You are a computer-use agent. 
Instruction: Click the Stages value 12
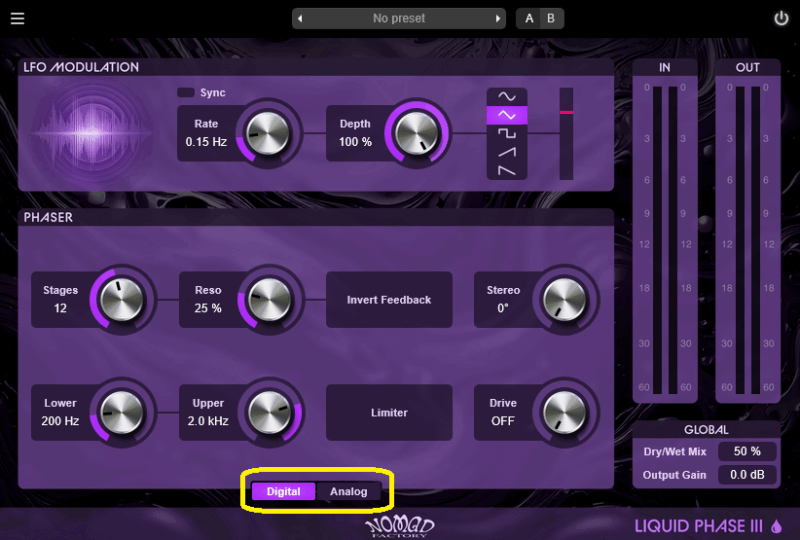(x=60, y=308)
